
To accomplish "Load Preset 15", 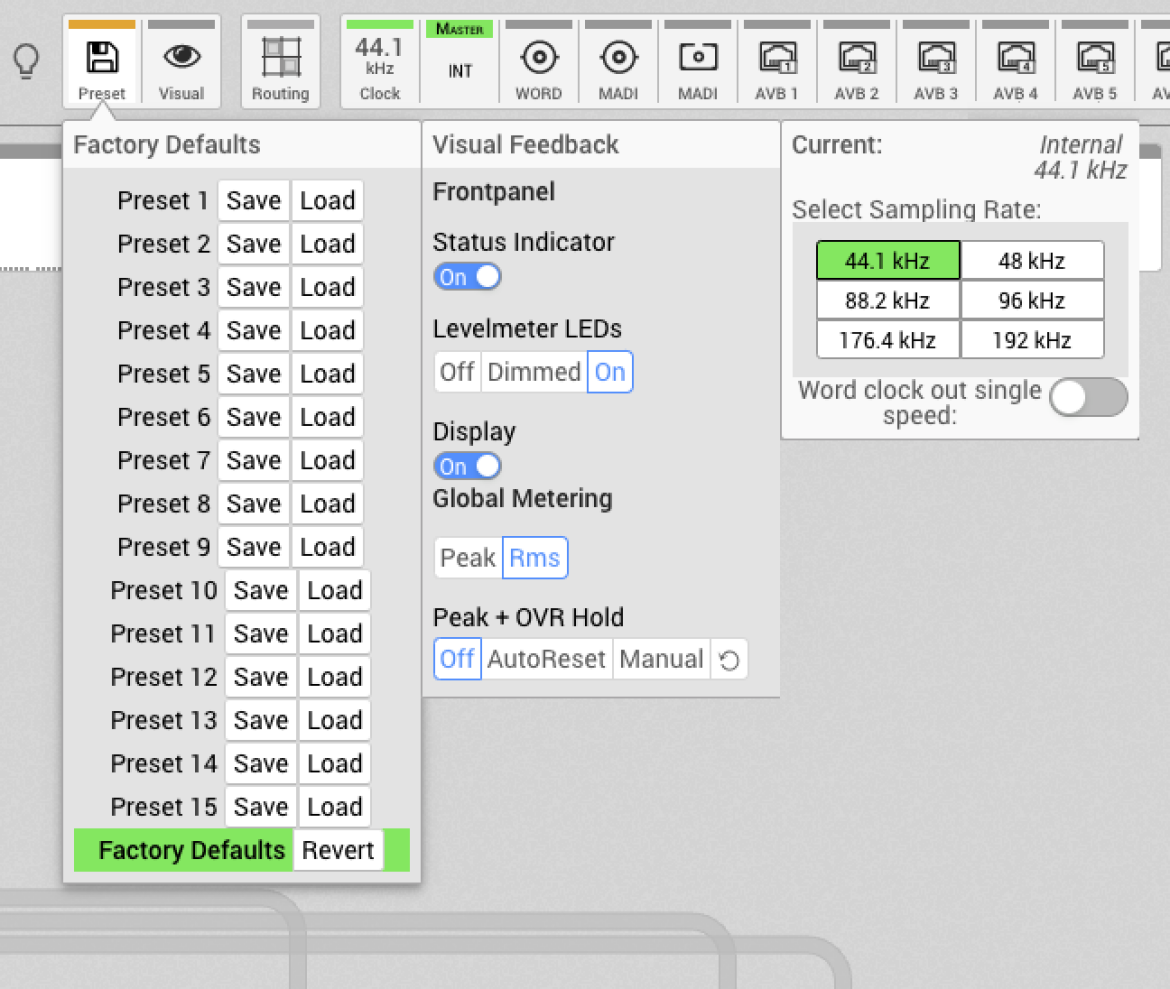I will [x=334, y=807].
